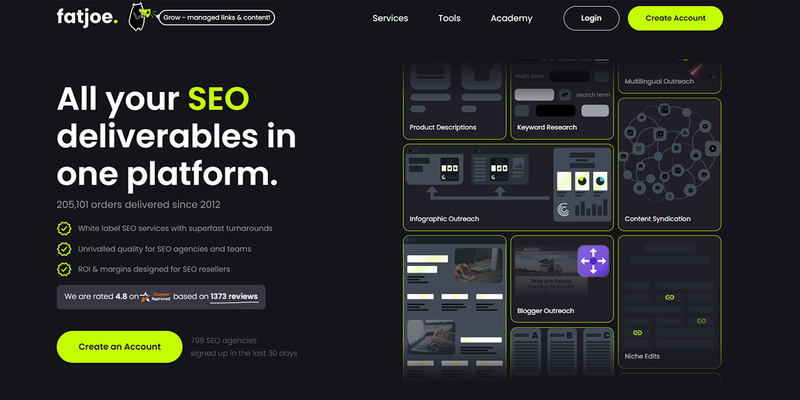The image size is (800, 400).
Task: Click checkmark badge beside ROI & margins text
Action: pos(64,269)
